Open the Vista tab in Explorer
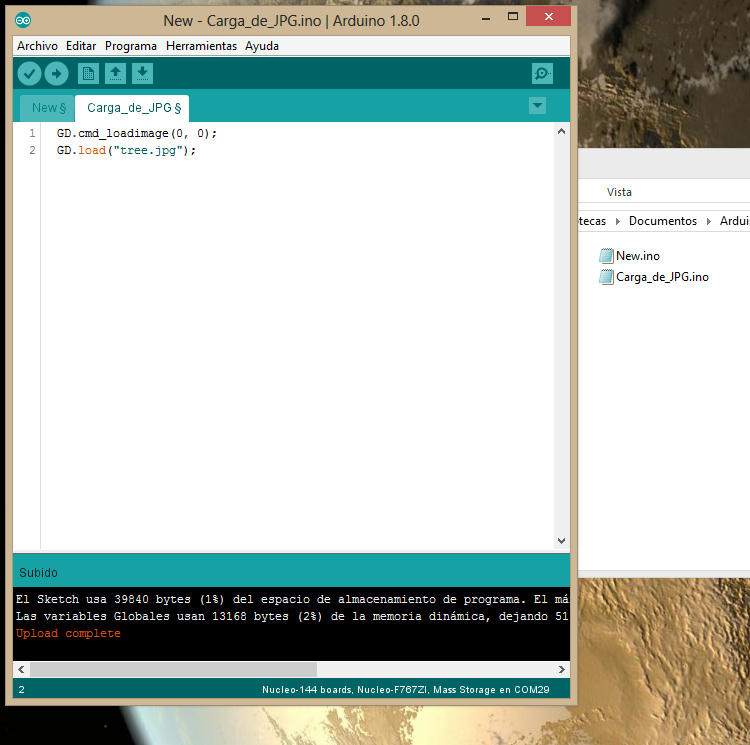This screenshot has height=745, width=750. click(x=619, y=192)
